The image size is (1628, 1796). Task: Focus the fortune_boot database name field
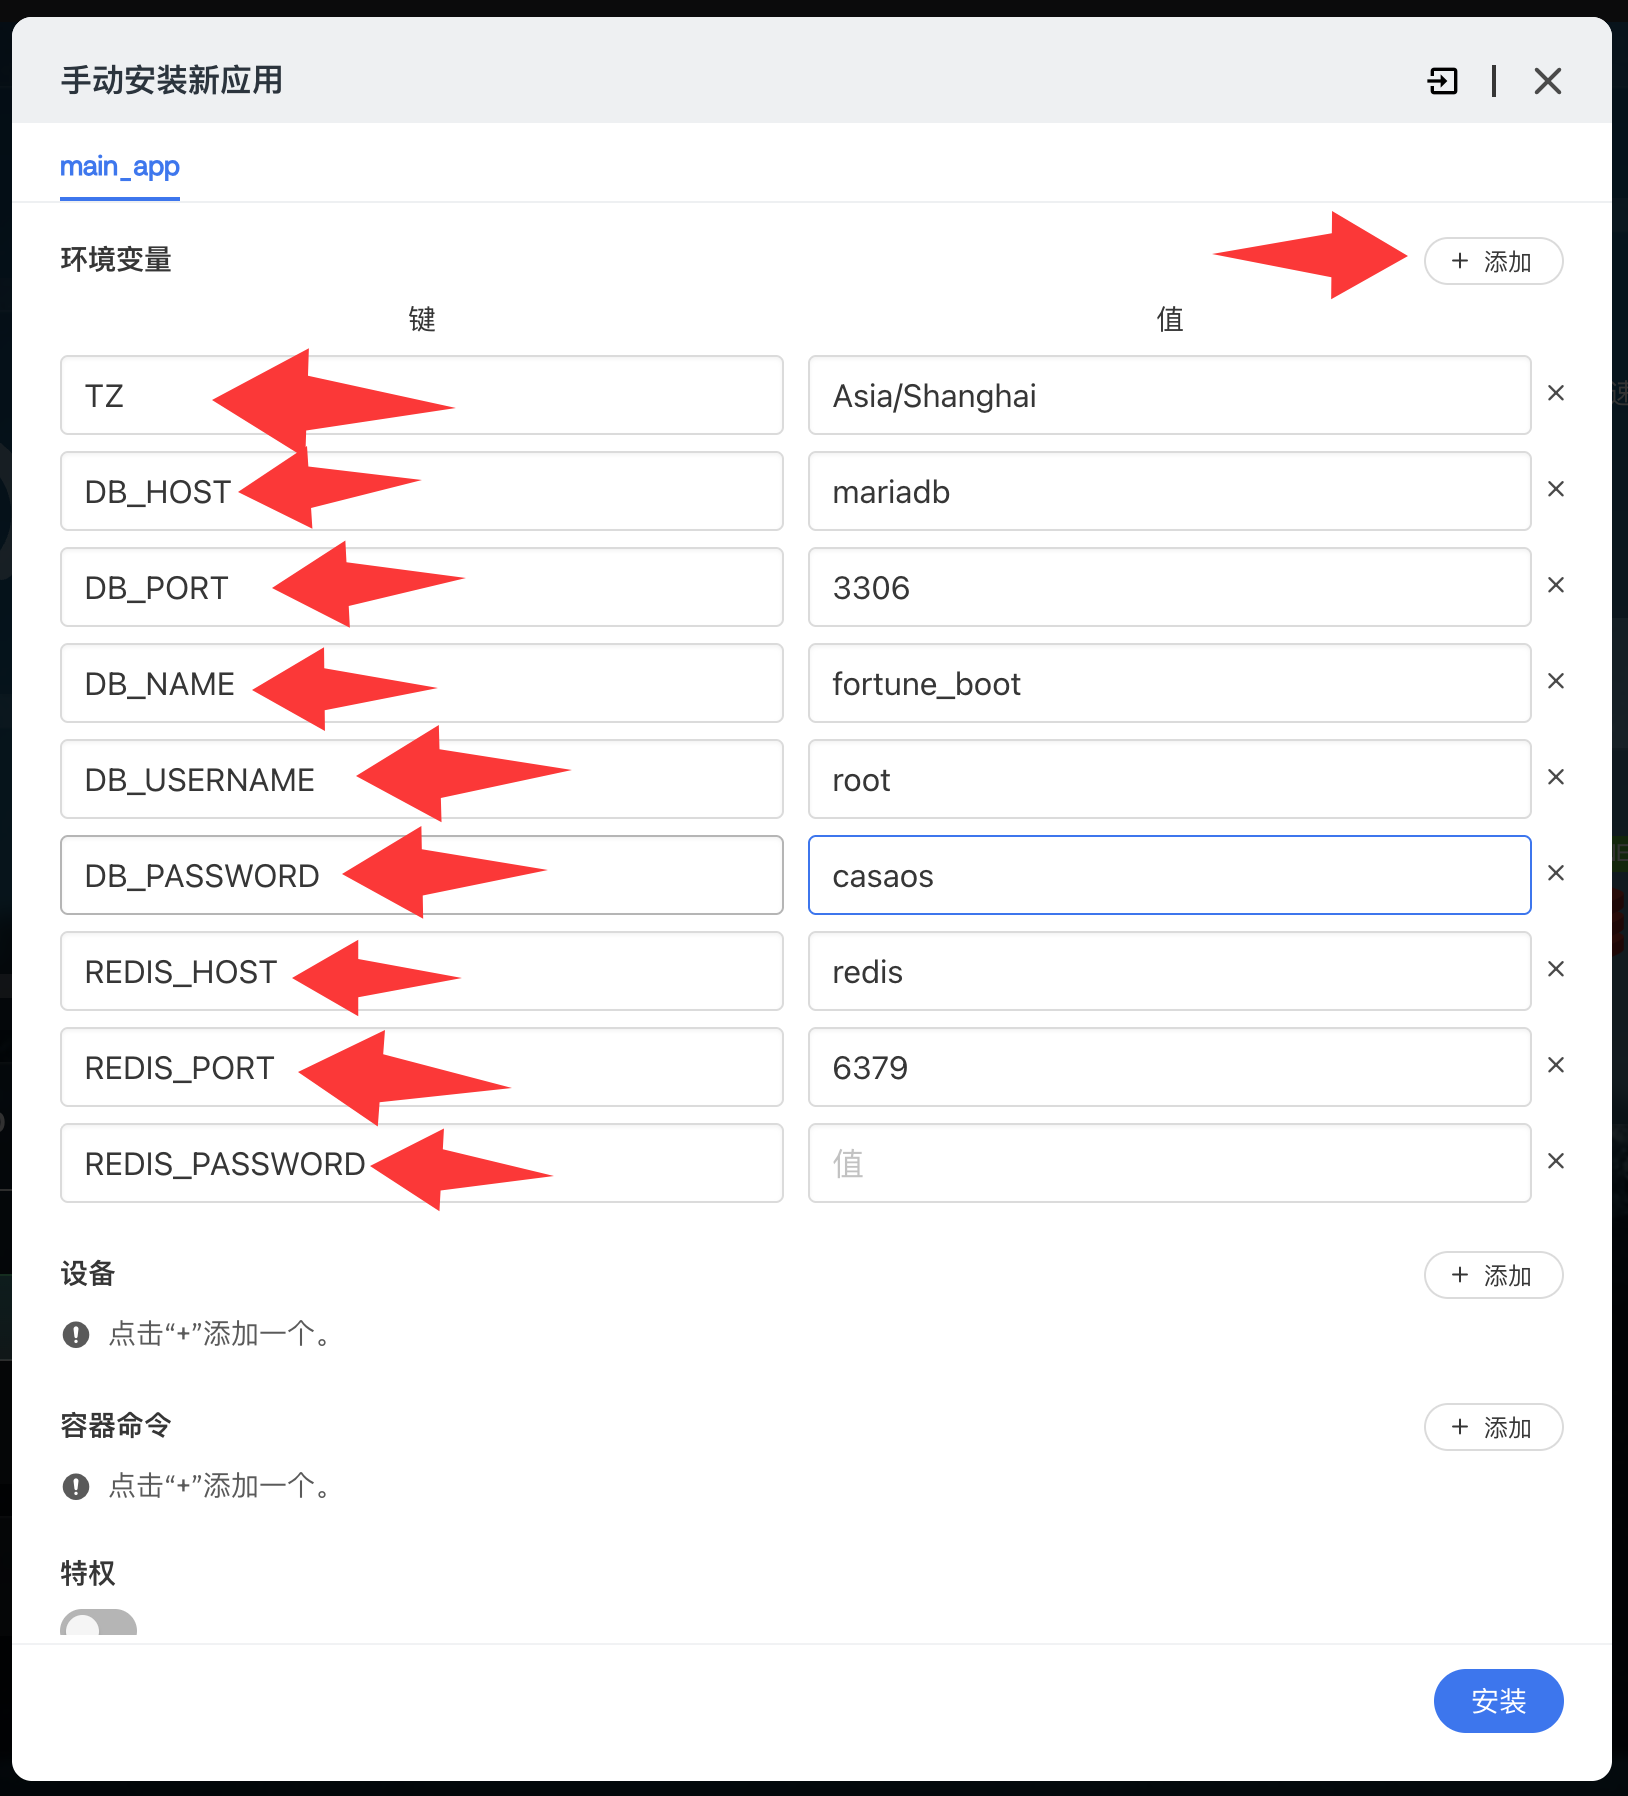(x=1168, y=684)
